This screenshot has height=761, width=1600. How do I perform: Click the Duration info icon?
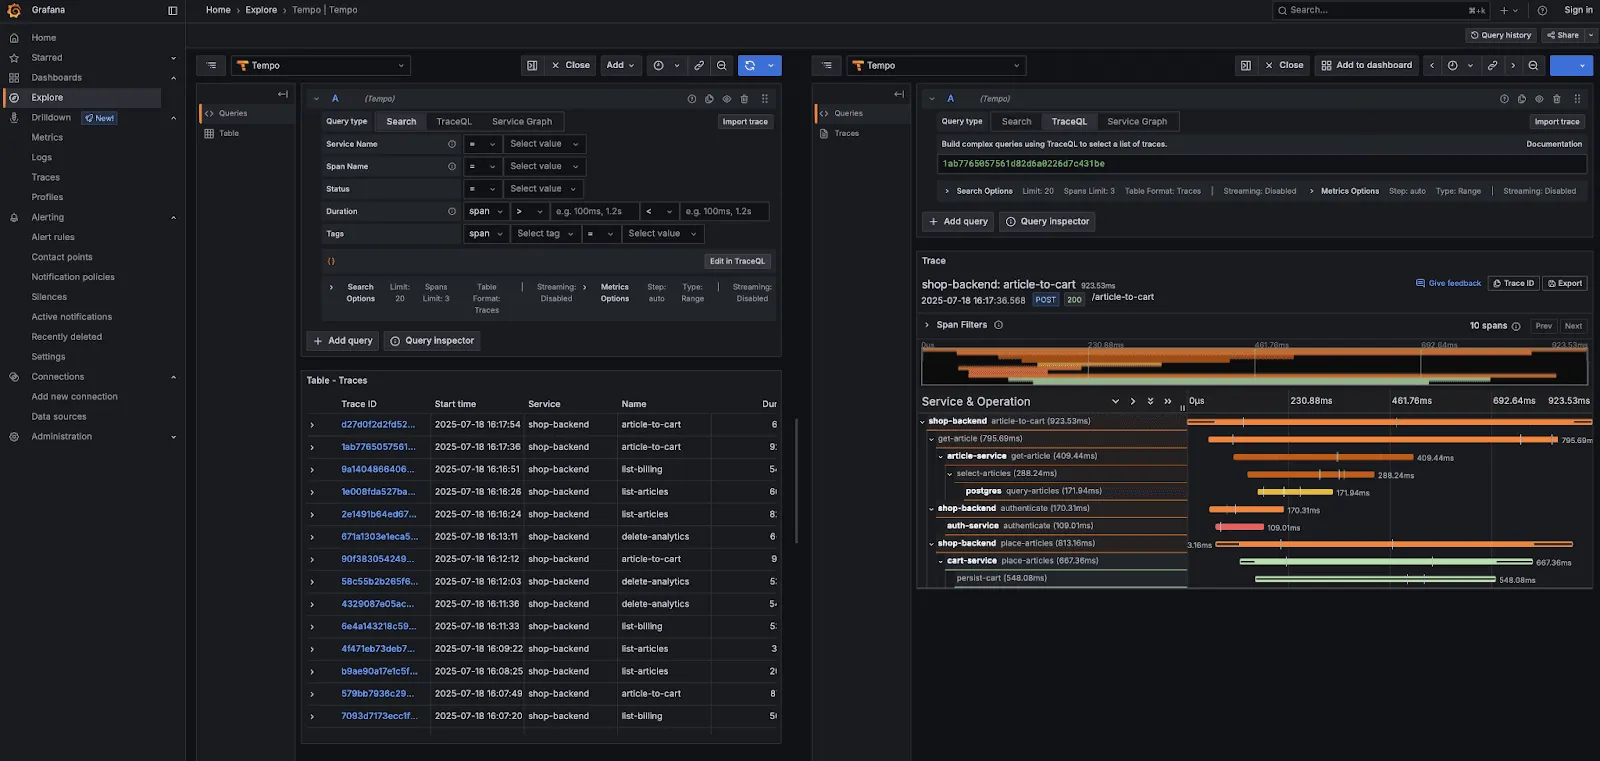[452, 212]
